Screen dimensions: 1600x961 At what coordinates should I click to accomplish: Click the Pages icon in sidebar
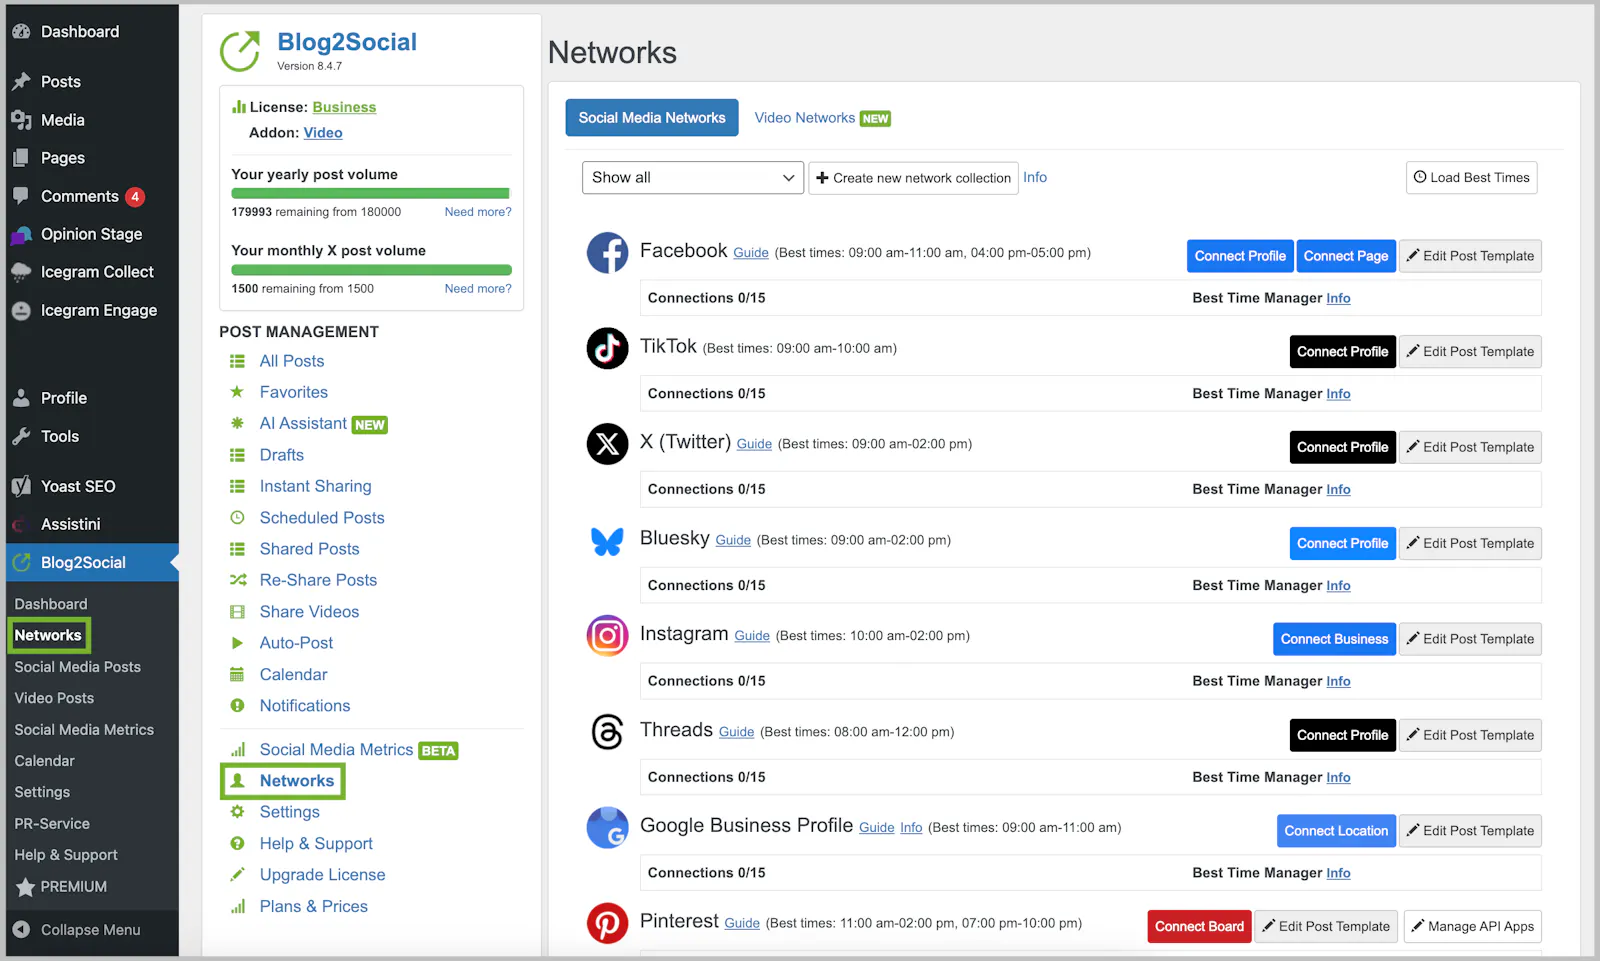pos(21,158)
